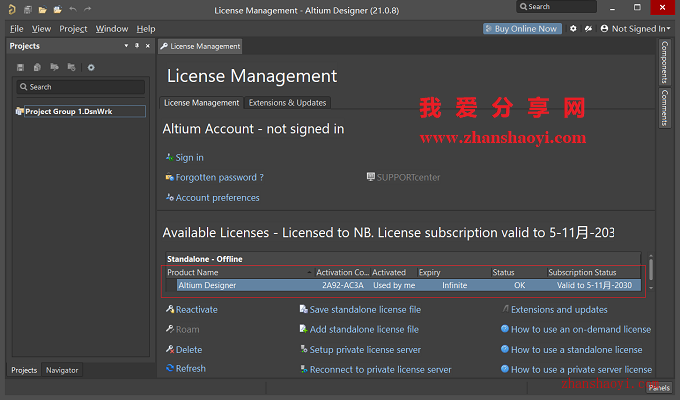Screen dimensions: 680x400
Task: Click the license list vertical scrollbar
Action: 651,272
